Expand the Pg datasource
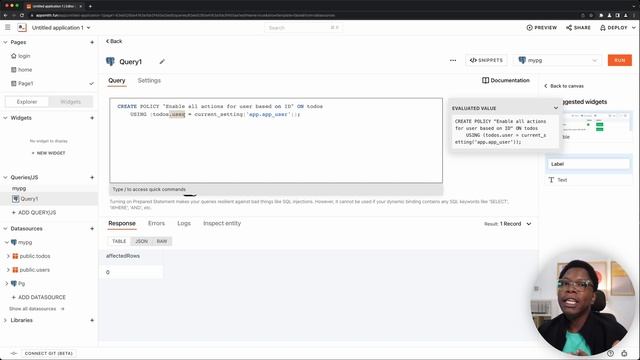 (x=7, y=283)
